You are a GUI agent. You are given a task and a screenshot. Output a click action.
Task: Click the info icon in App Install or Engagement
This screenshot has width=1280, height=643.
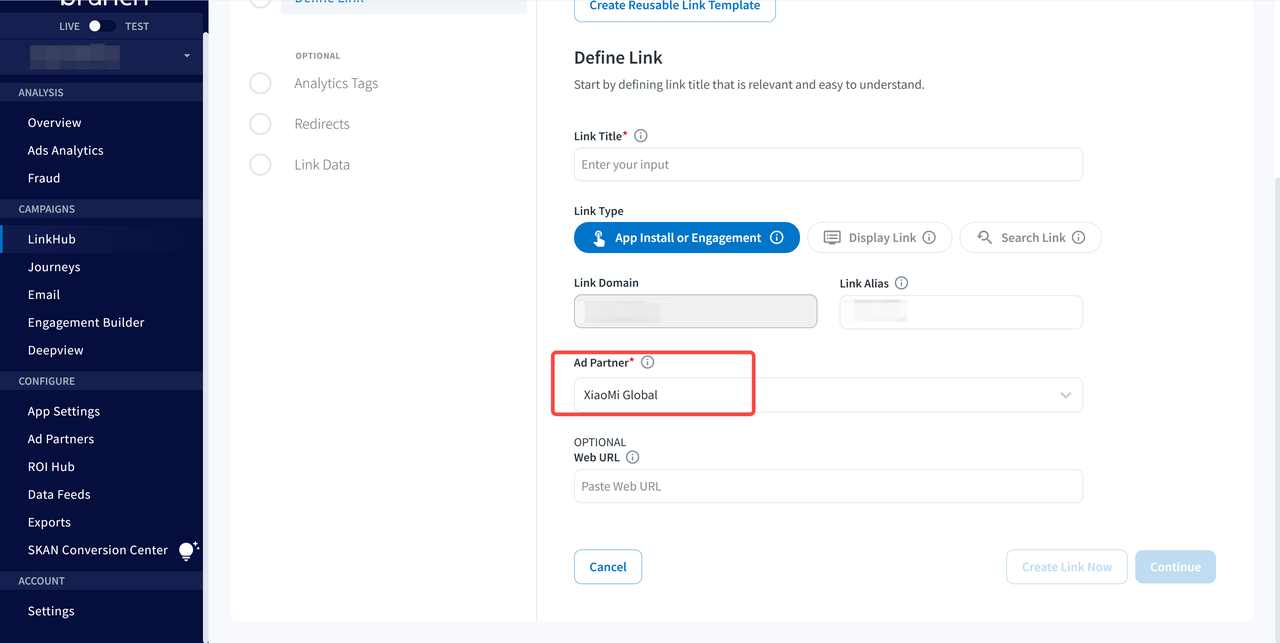[x=776, y=238]
